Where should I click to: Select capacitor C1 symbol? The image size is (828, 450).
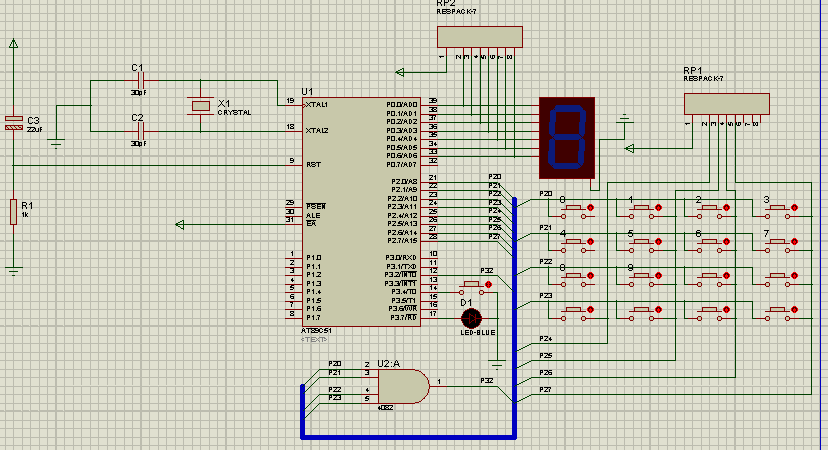click(x=140, y=81)
